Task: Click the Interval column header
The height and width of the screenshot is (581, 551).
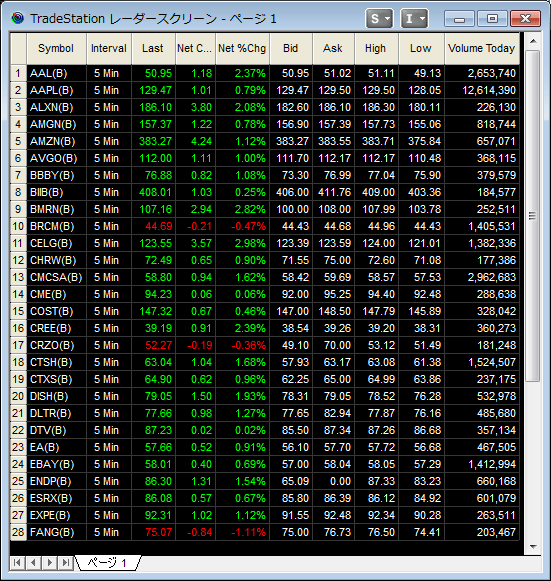Action: (x=109, y=49)
